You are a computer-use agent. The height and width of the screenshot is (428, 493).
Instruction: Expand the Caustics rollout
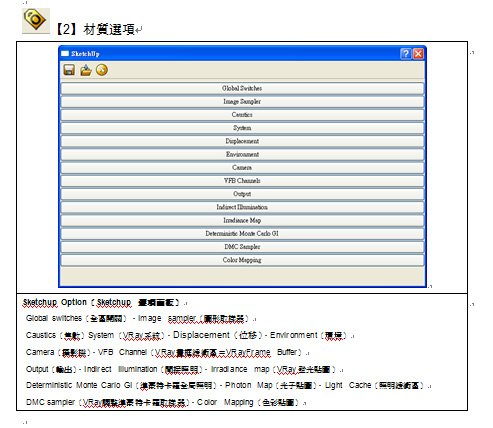pyautogui.click(x=242, y=115)
